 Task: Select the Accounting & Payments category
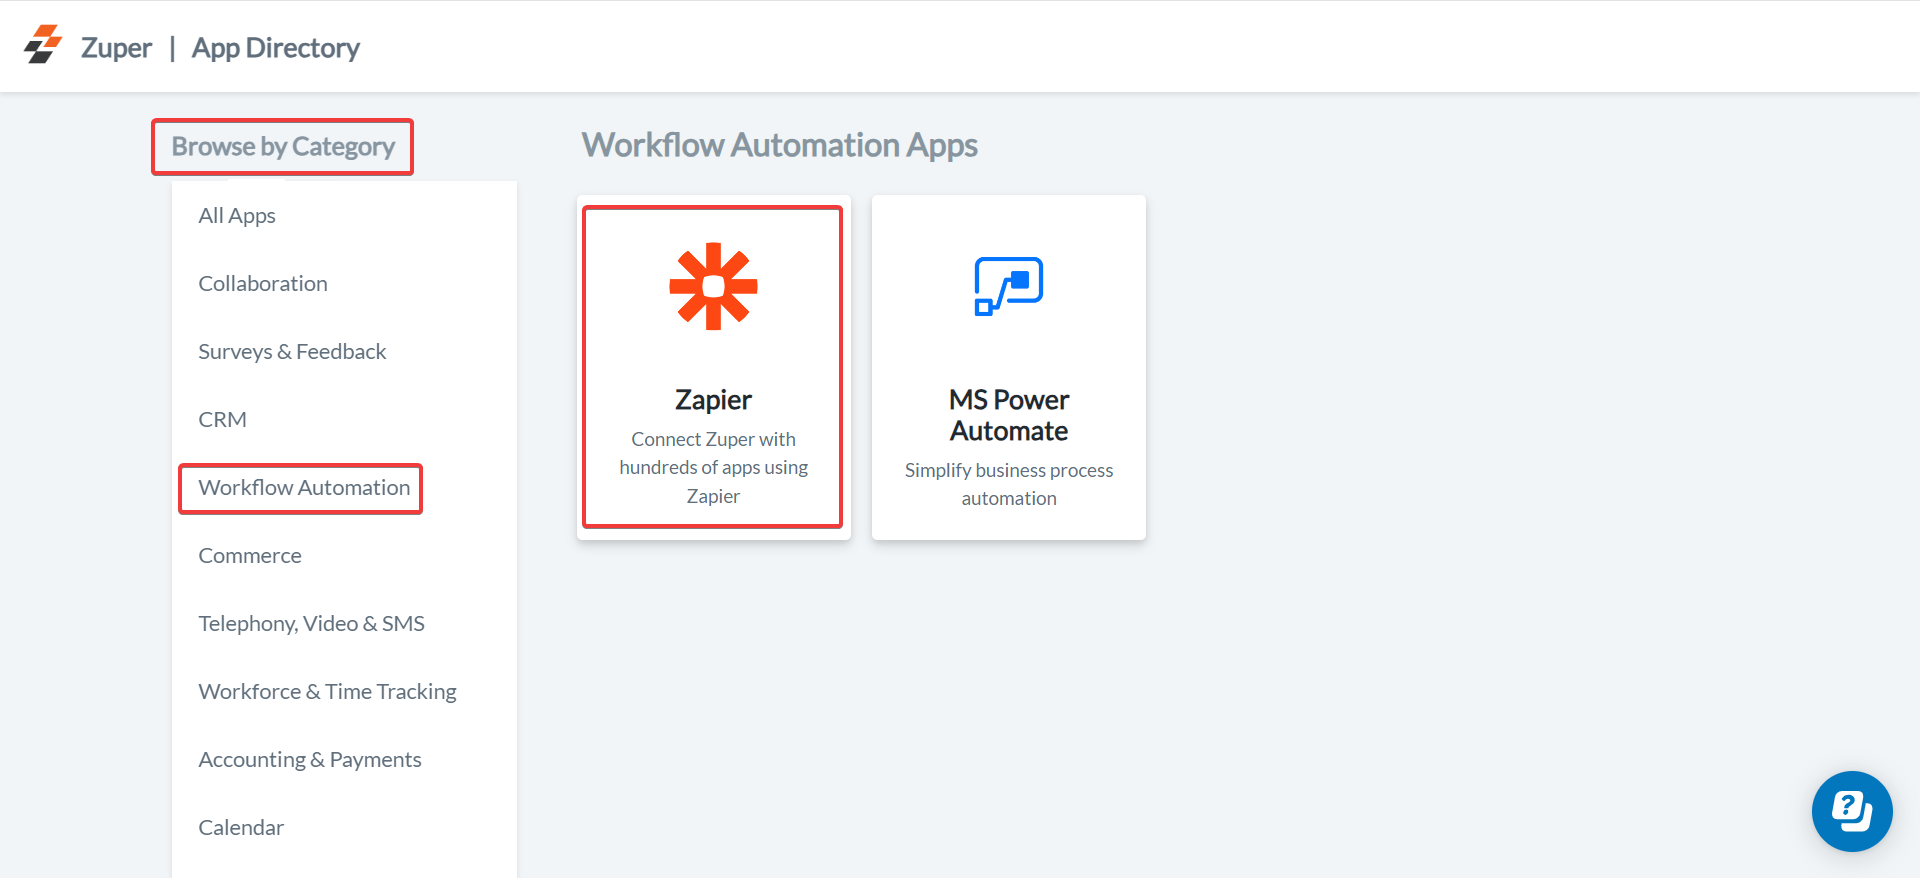pos(310,760)
